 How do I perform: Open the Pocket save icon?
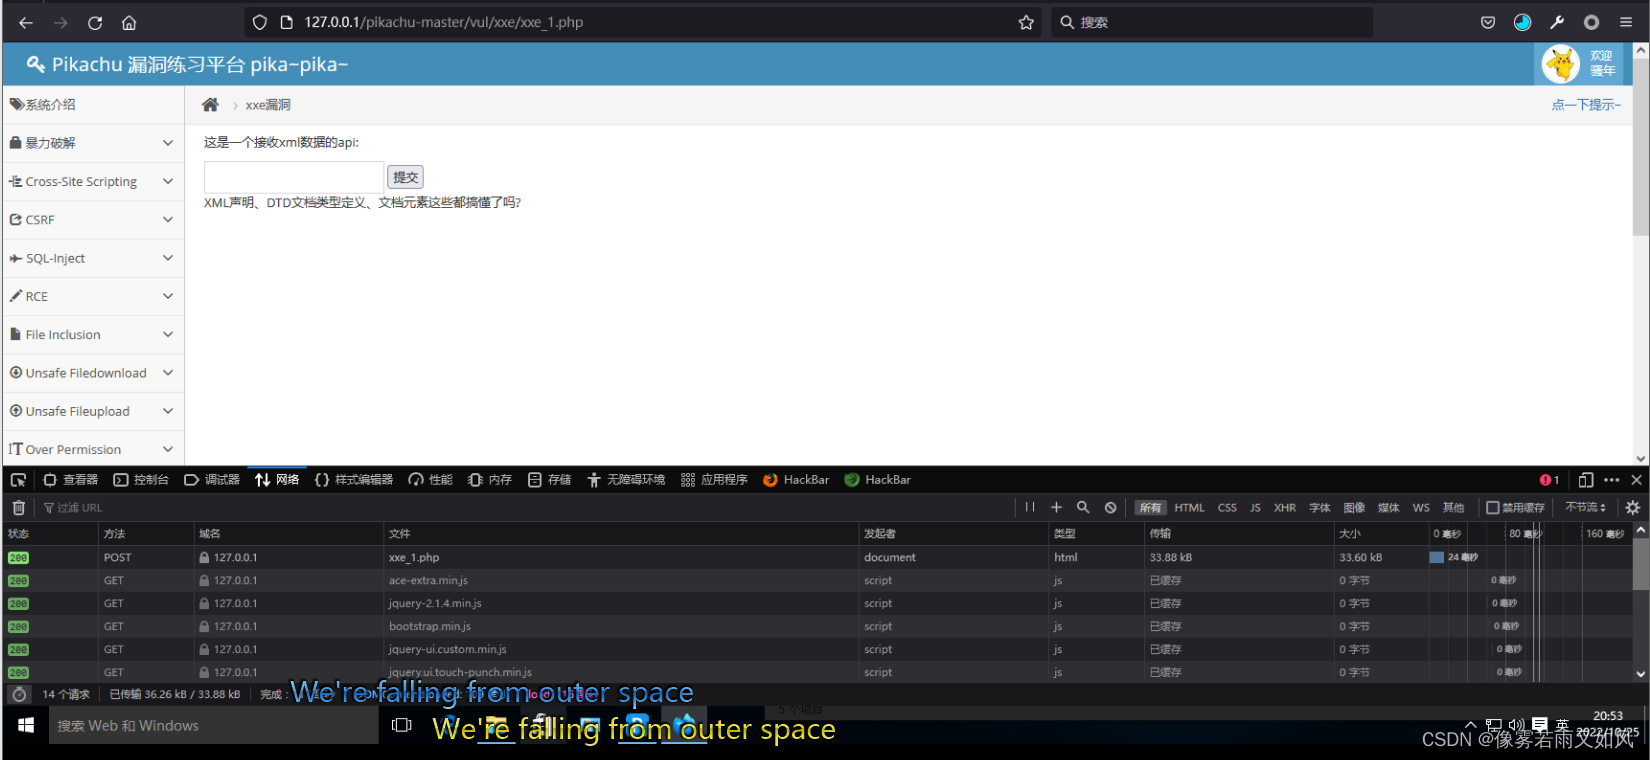tap(1488, 22)
